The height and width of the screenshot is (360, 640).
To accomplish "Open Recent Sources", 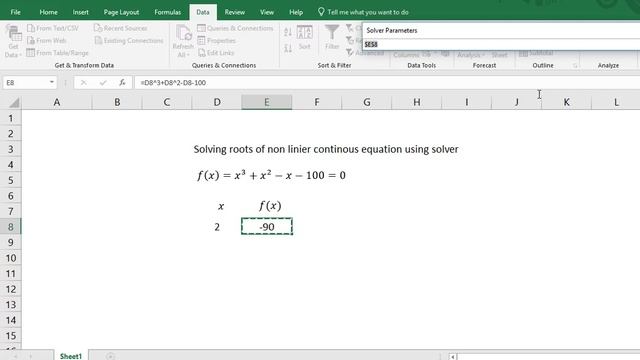I will click(x=120, y=28).
